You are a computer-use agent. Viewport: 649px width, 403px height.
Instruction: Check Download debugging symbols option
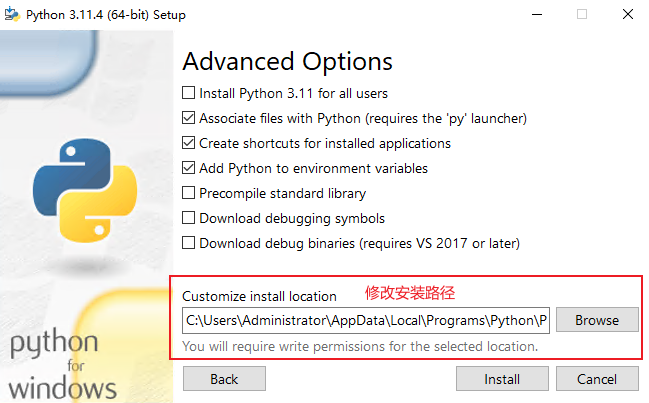point(188,218)
